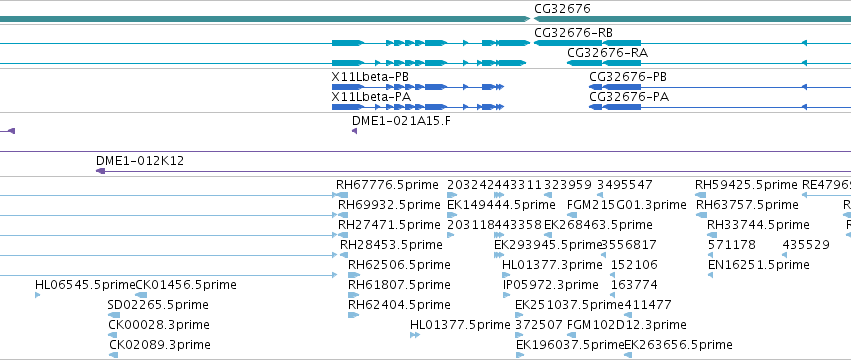851x360 pixels.
Task: Select the DME1-012K12 BAC label
Action: 140,161
